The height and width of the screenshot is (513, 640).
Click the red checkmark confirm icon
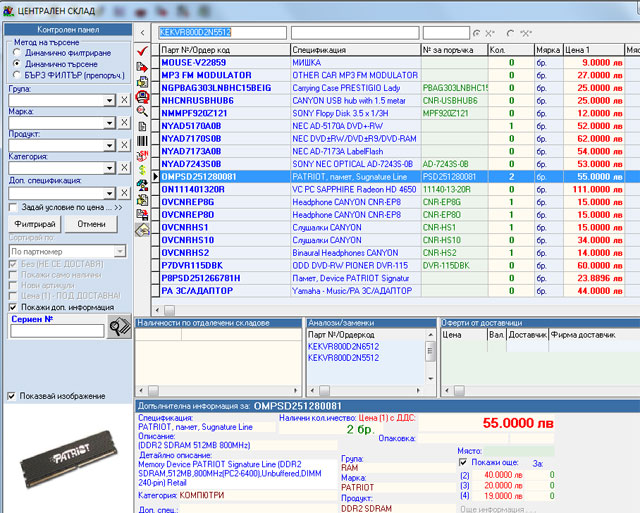pos(142,51)
